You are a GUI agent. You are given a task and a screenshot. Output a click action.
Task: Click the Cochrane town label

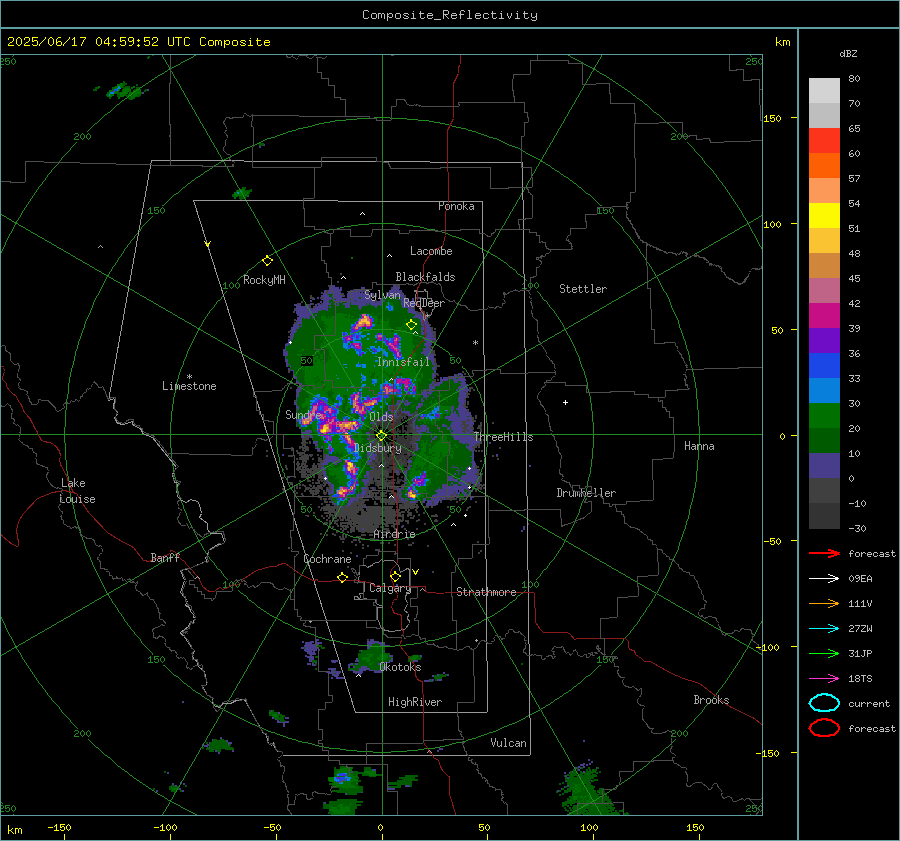coord(327,559)
